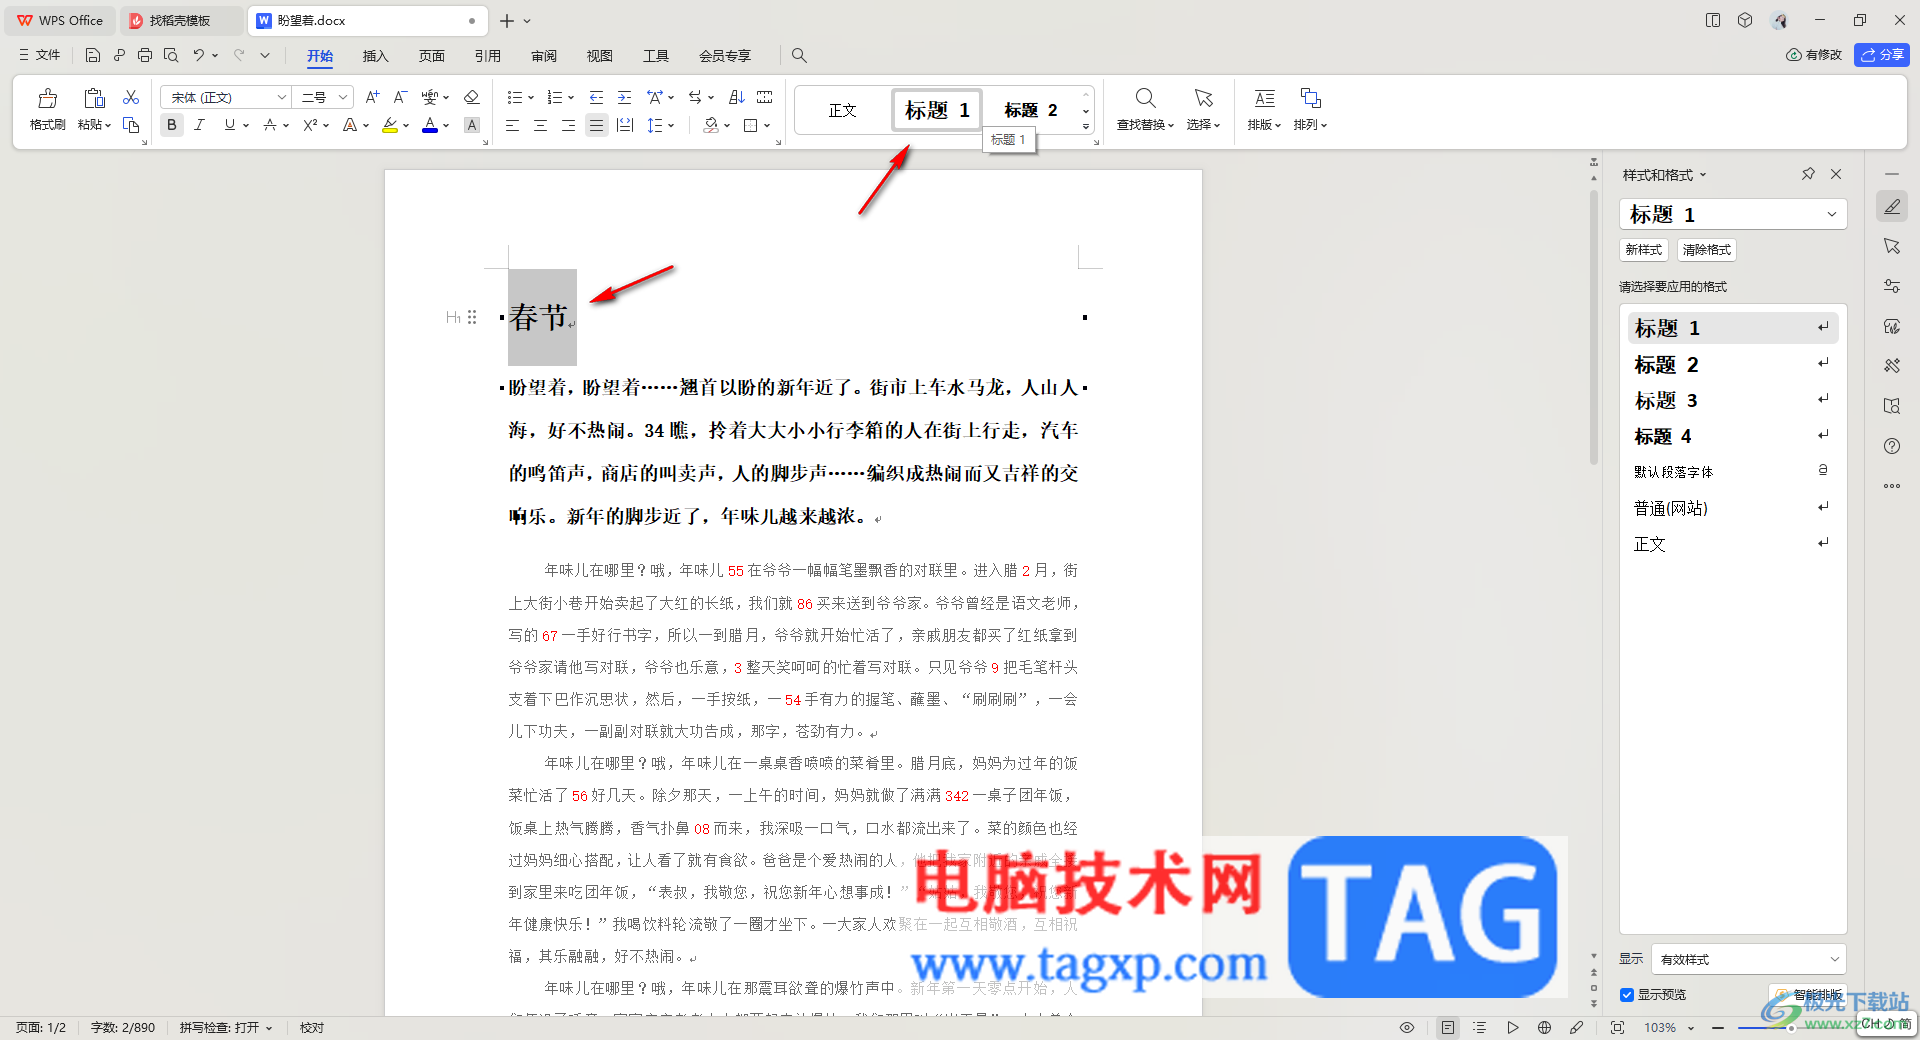Click the Copy icon below scissors
The width and height of the screenshot is (1920, 1040).
pyautogui.click(x=131, y=125)
